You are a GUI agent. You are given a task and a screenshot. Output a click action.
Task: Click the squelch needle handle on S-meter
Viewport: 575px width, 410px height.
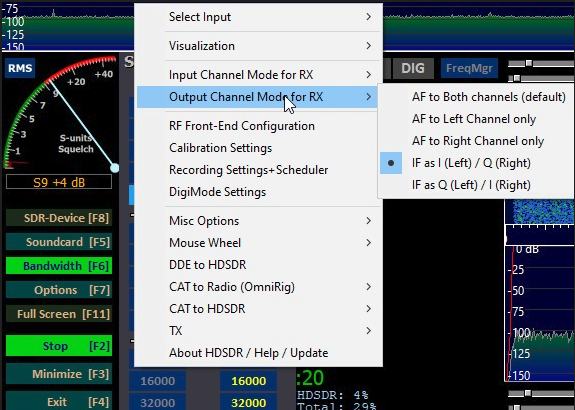point(114,168)
